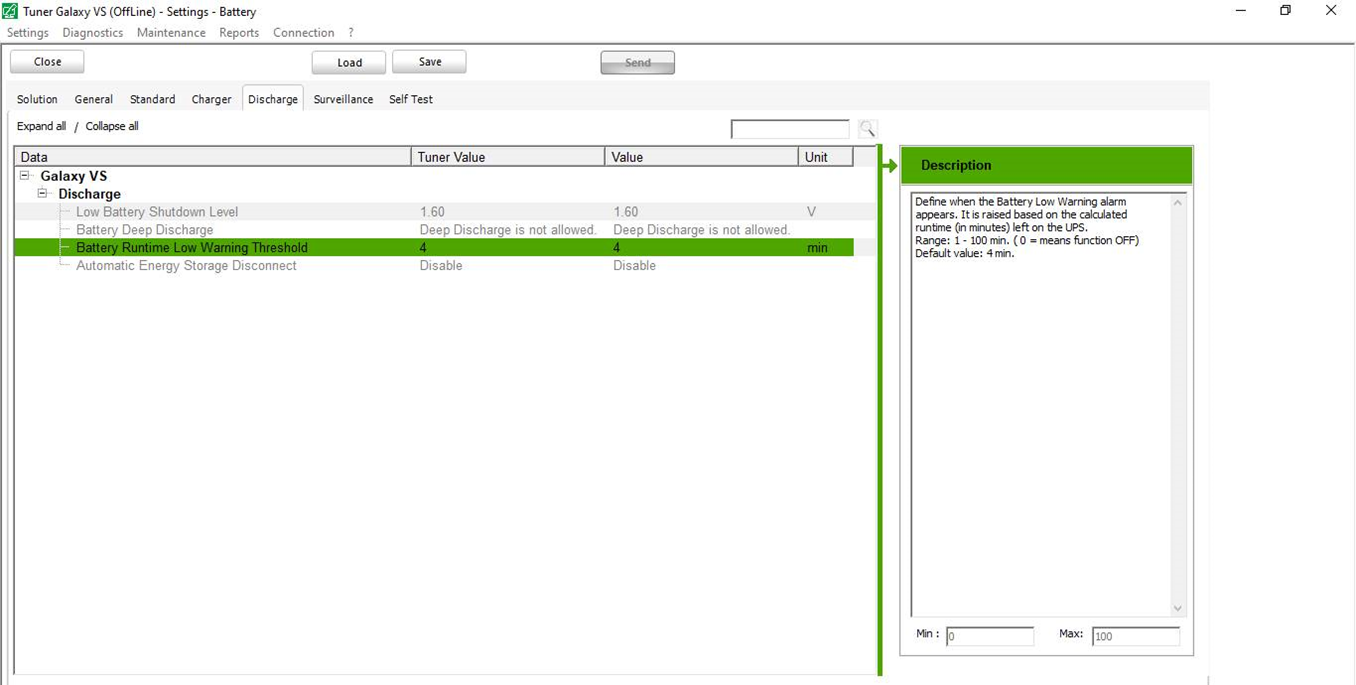This screenshot has height=685, width=1356.
Task: Click the Unit column header
Action: click(826, 157)
